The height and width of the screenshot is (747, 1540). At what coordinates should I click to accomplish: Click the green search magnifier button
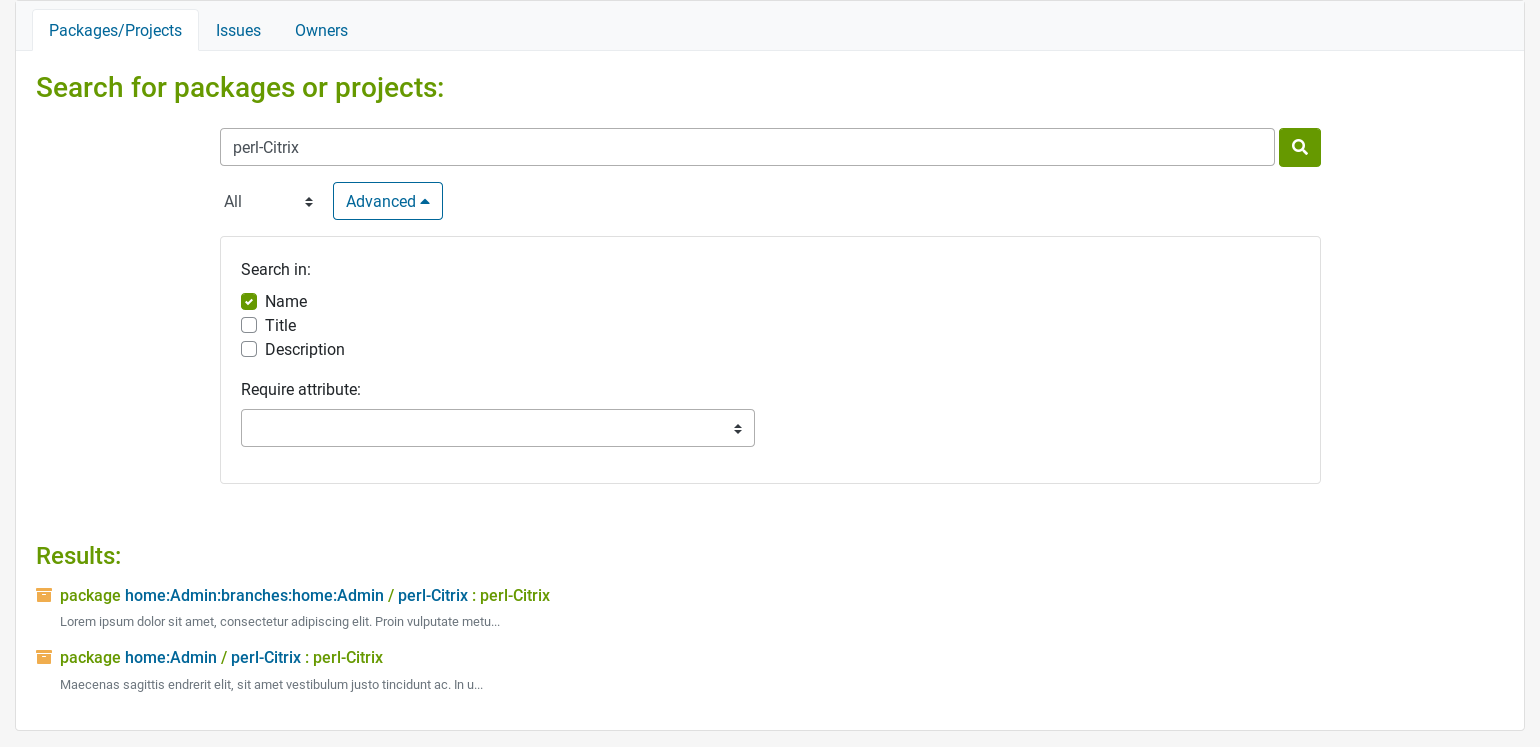coord(1299,147)
